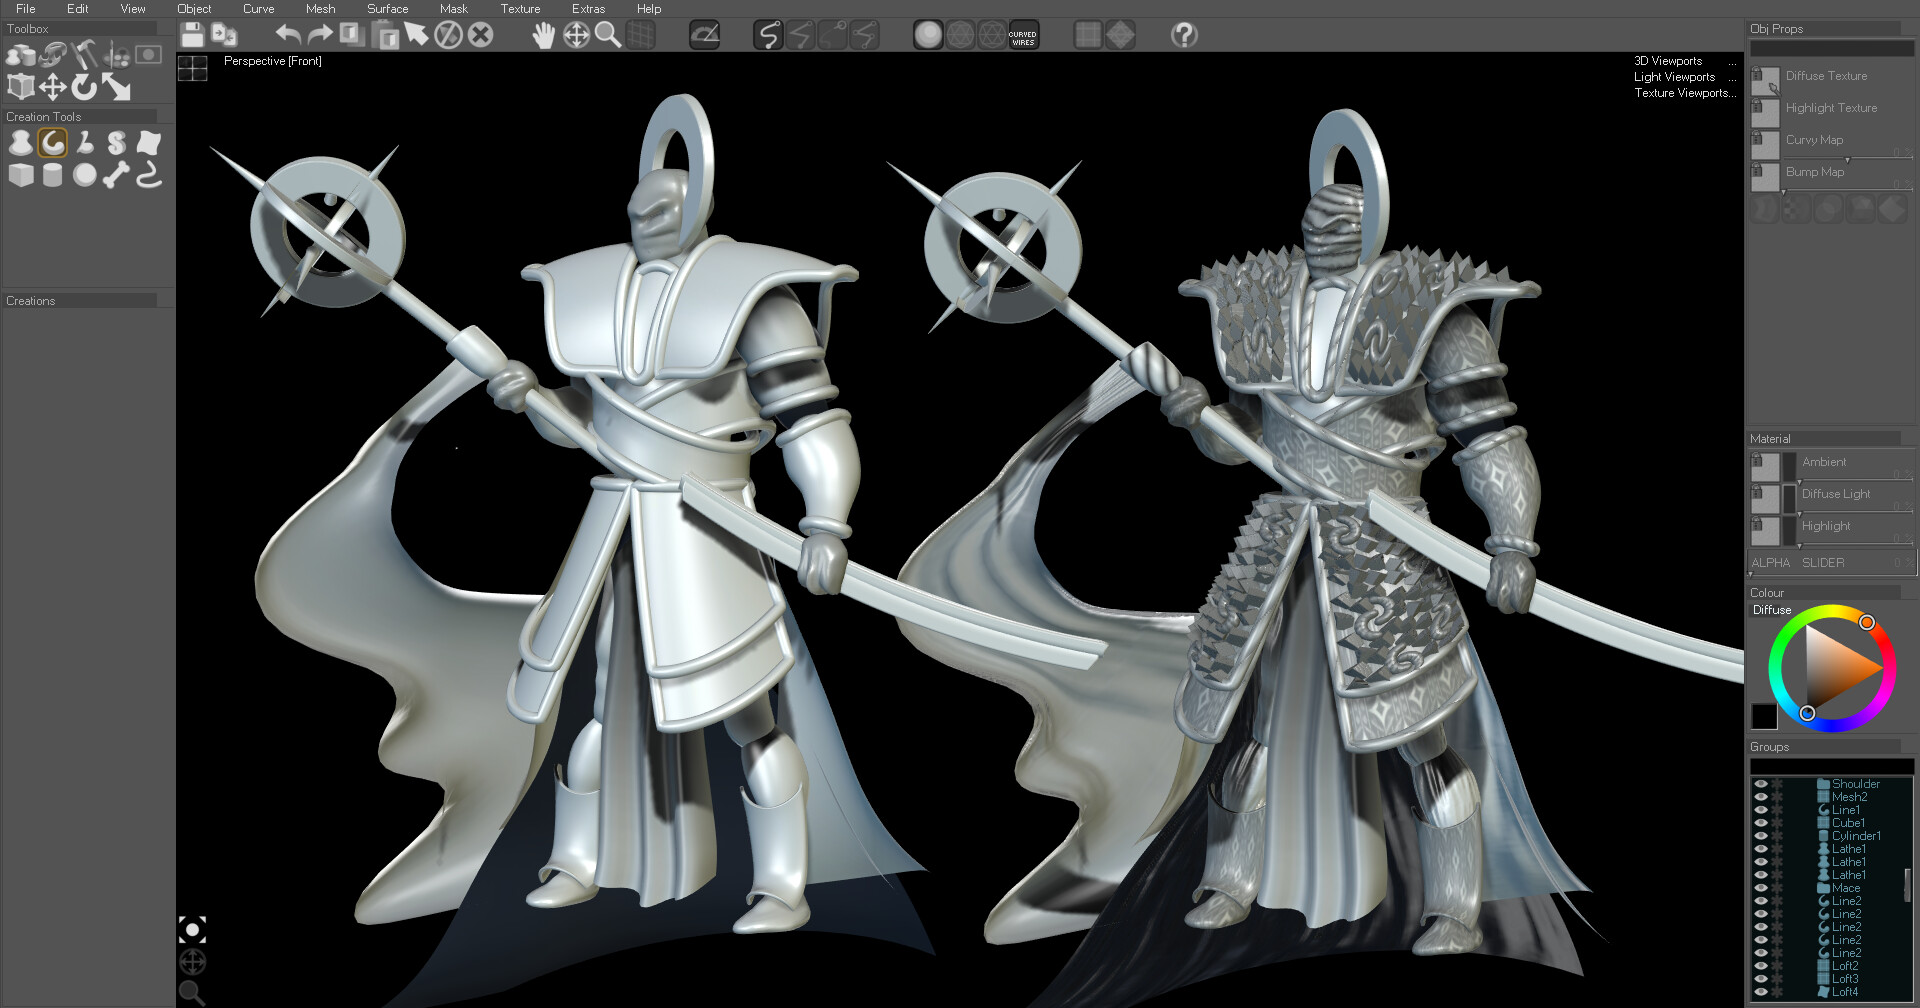1920x1008 pixels.
Task: Click the Save disk icon
Action: click(x=192, y=36)
